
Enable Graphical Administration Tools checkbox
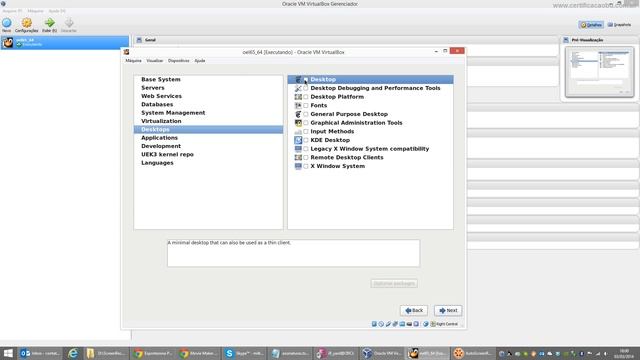point(306,123)
